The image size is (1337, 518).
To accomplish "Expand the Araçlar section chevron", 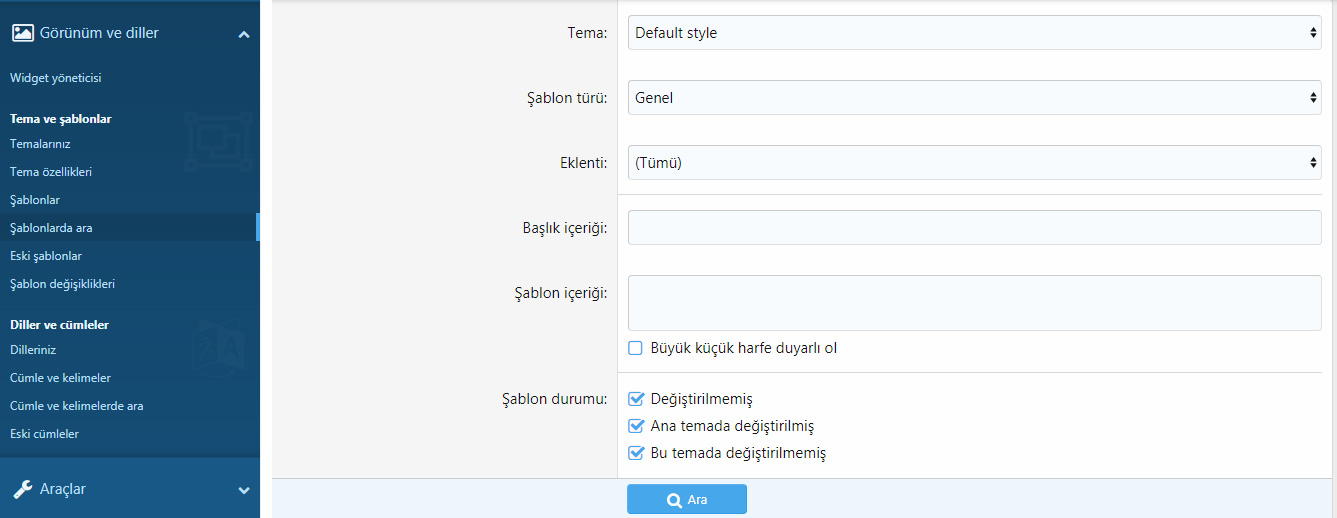I will coord(244,490).
